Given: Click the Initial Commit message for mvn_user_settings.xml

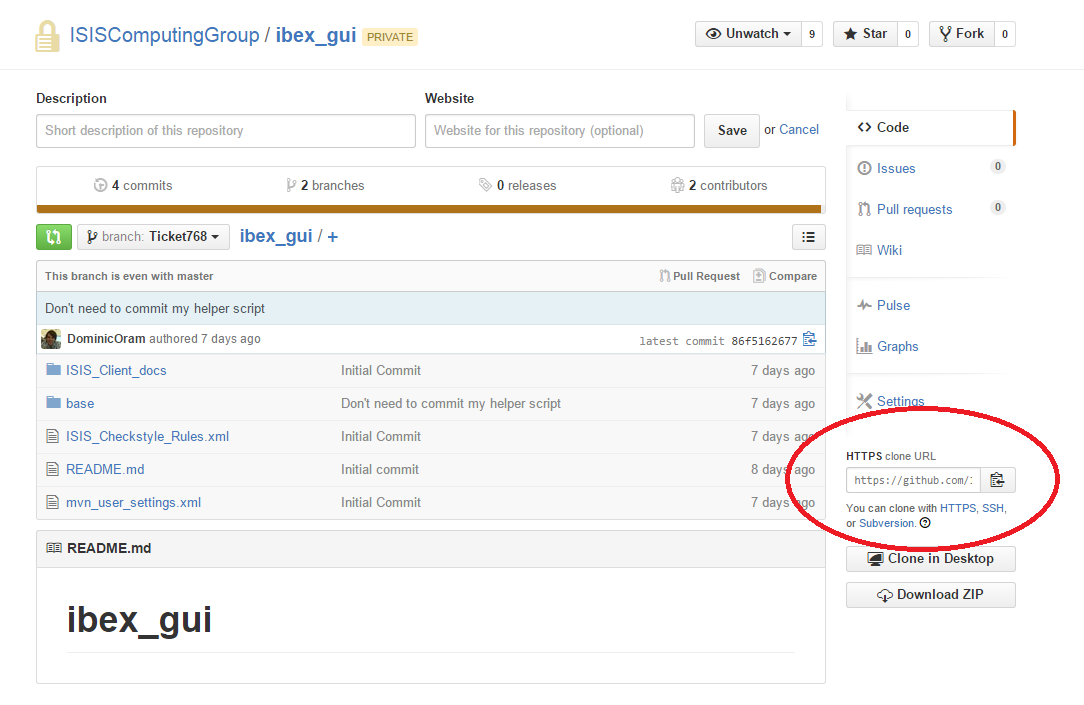Looking at the screenshot, I should tap(381, 502).
